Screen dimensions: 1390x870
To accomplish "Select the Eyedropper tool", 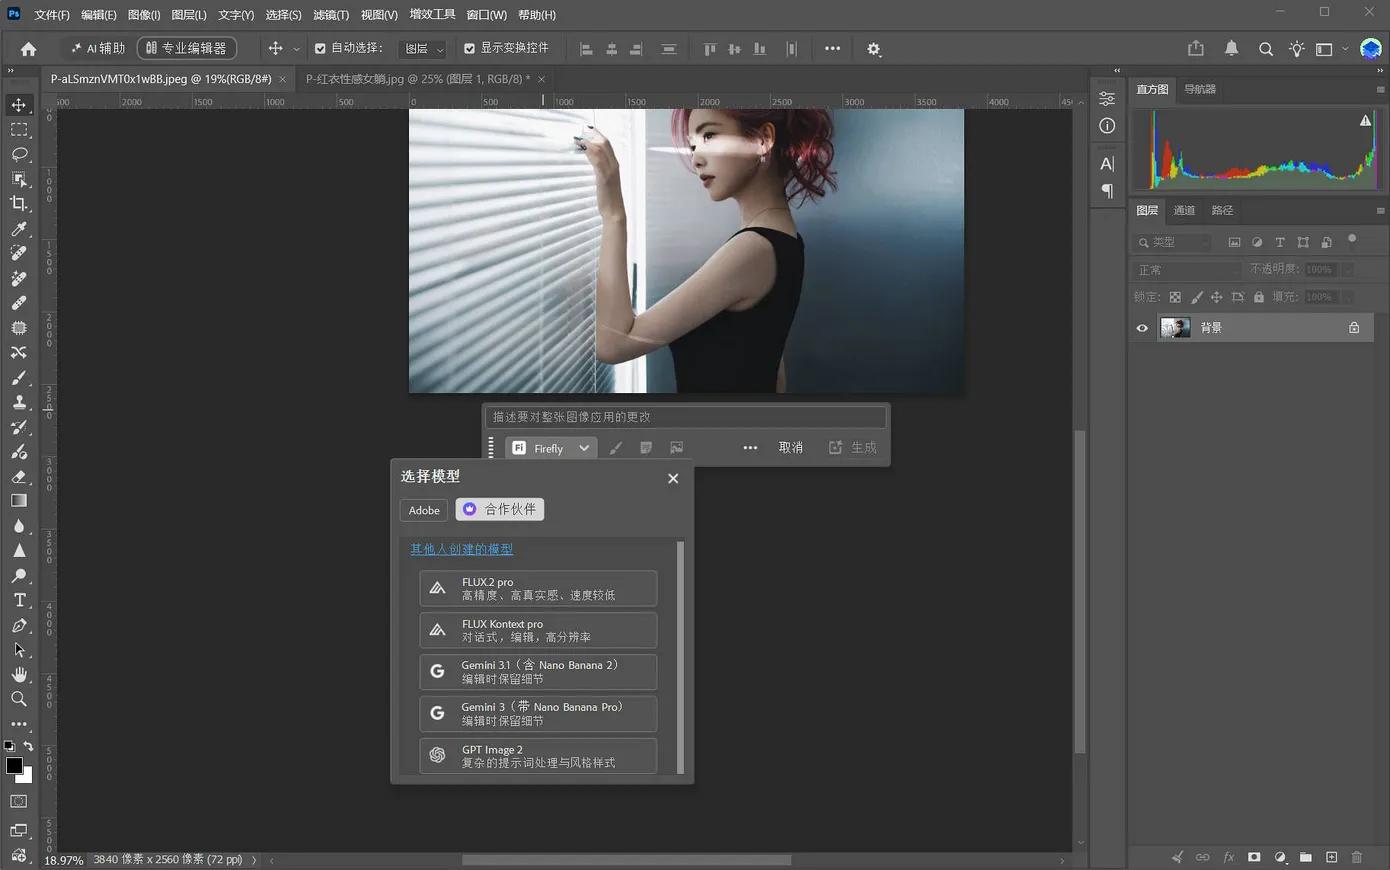I will point(19,229).
